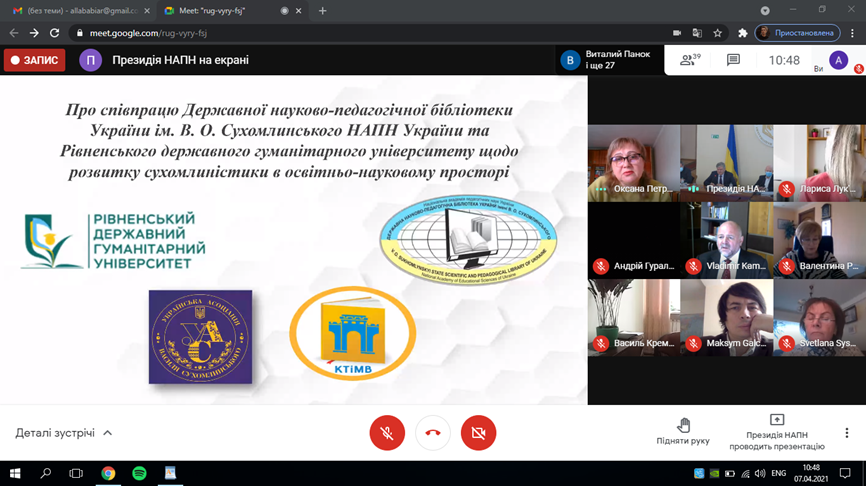The image size is (866, 486).
Task: Select Оксана Петр... video tile
Action: [x=633, y=163]
